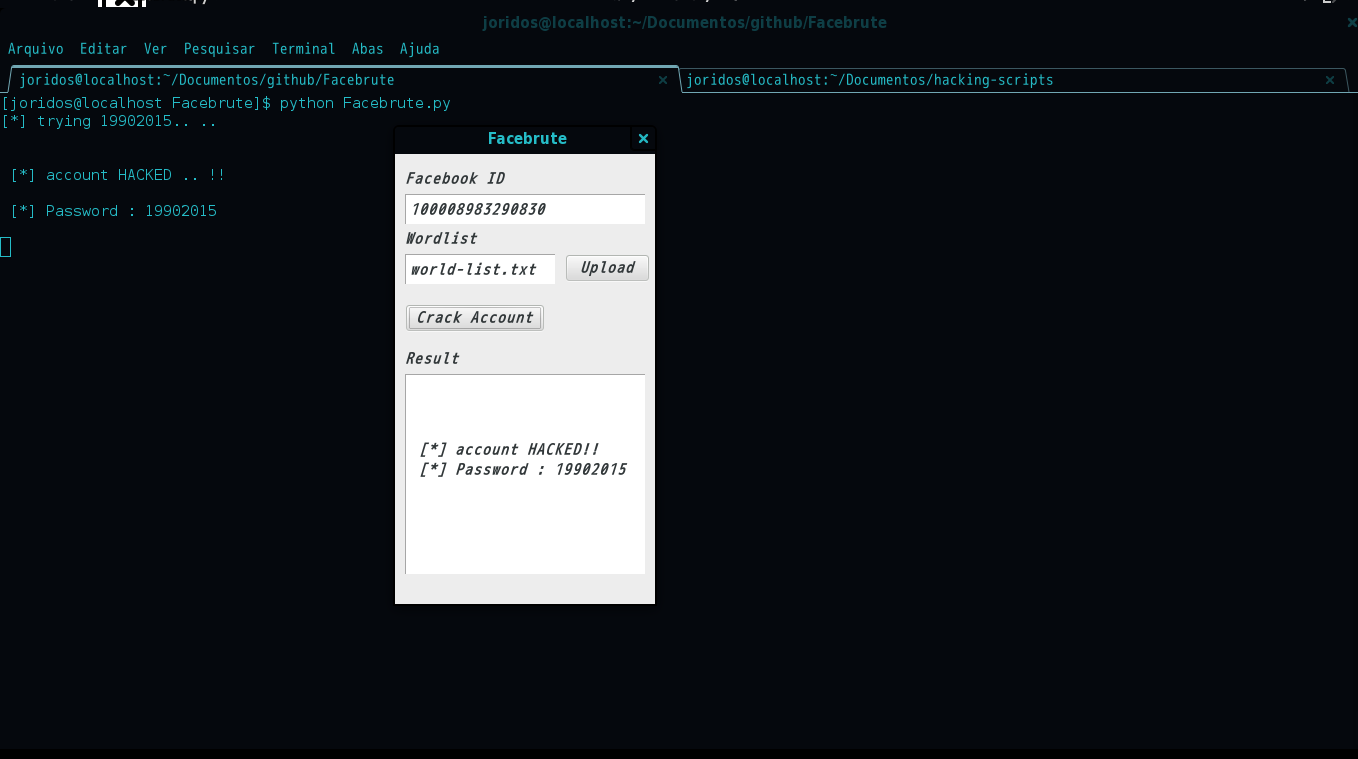Close the hacking-scripts terminal tab

[1330, 80]
